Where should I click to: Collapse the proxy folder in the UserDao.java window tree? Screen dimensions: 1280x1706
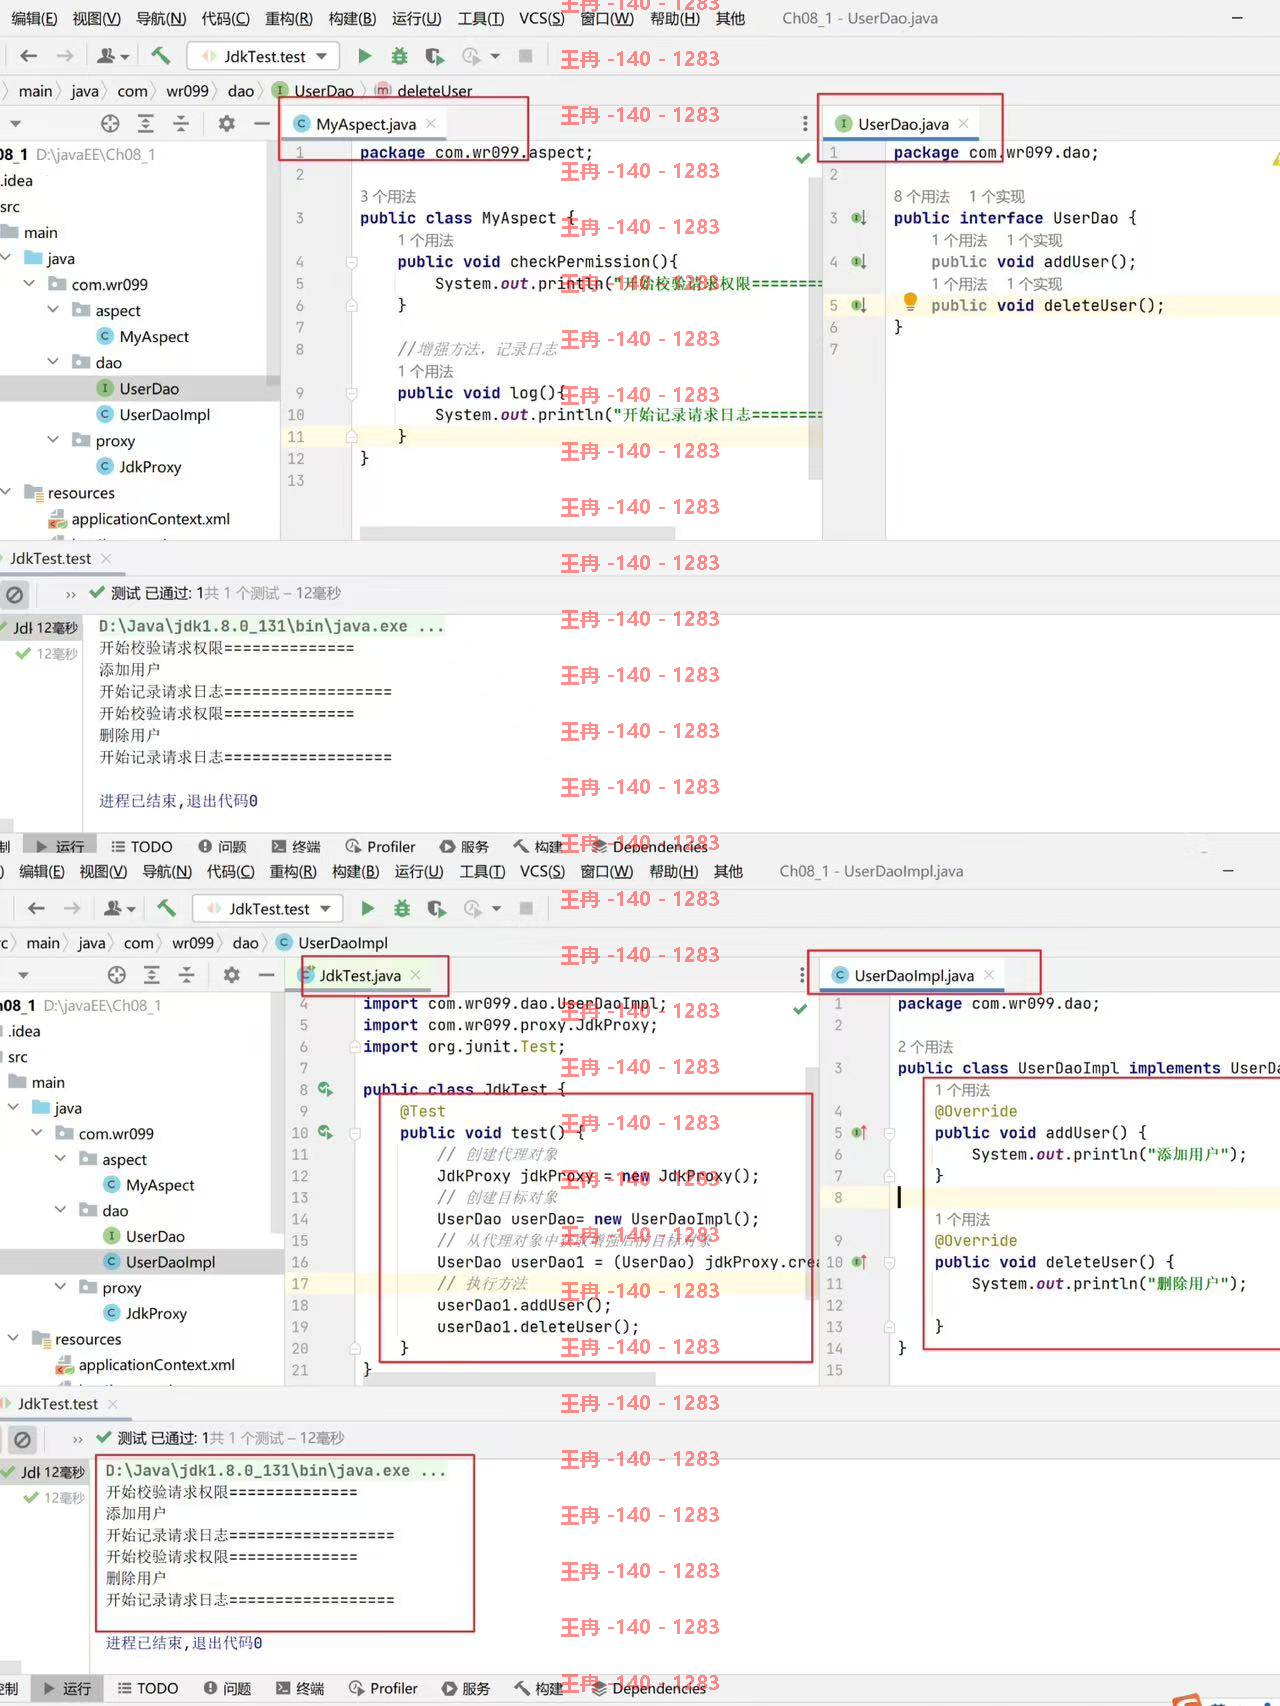tap(53, 440)
